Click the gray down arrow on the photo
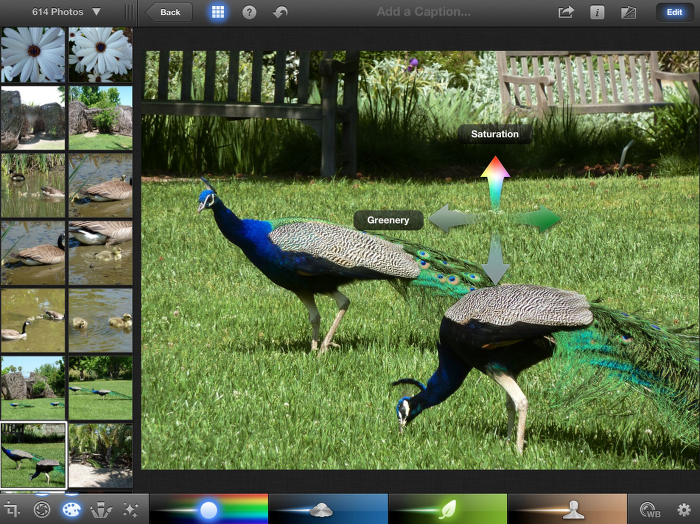 pyautogui.click(x=495, y=259)
